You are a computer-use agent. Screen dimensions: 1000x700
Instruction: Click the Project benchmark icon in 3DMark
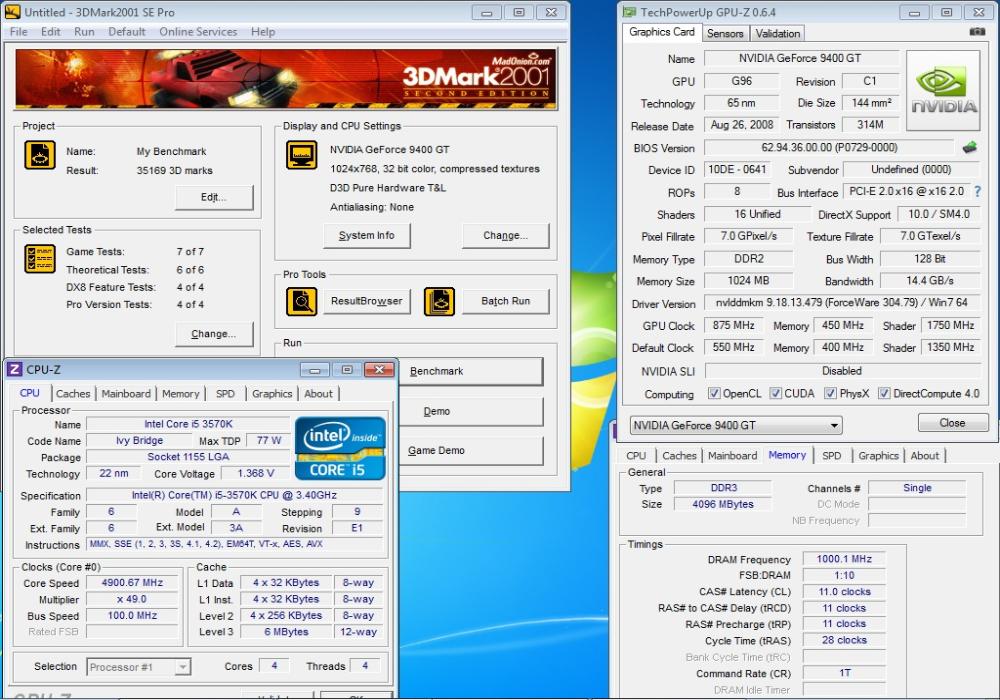click(40, 155)
